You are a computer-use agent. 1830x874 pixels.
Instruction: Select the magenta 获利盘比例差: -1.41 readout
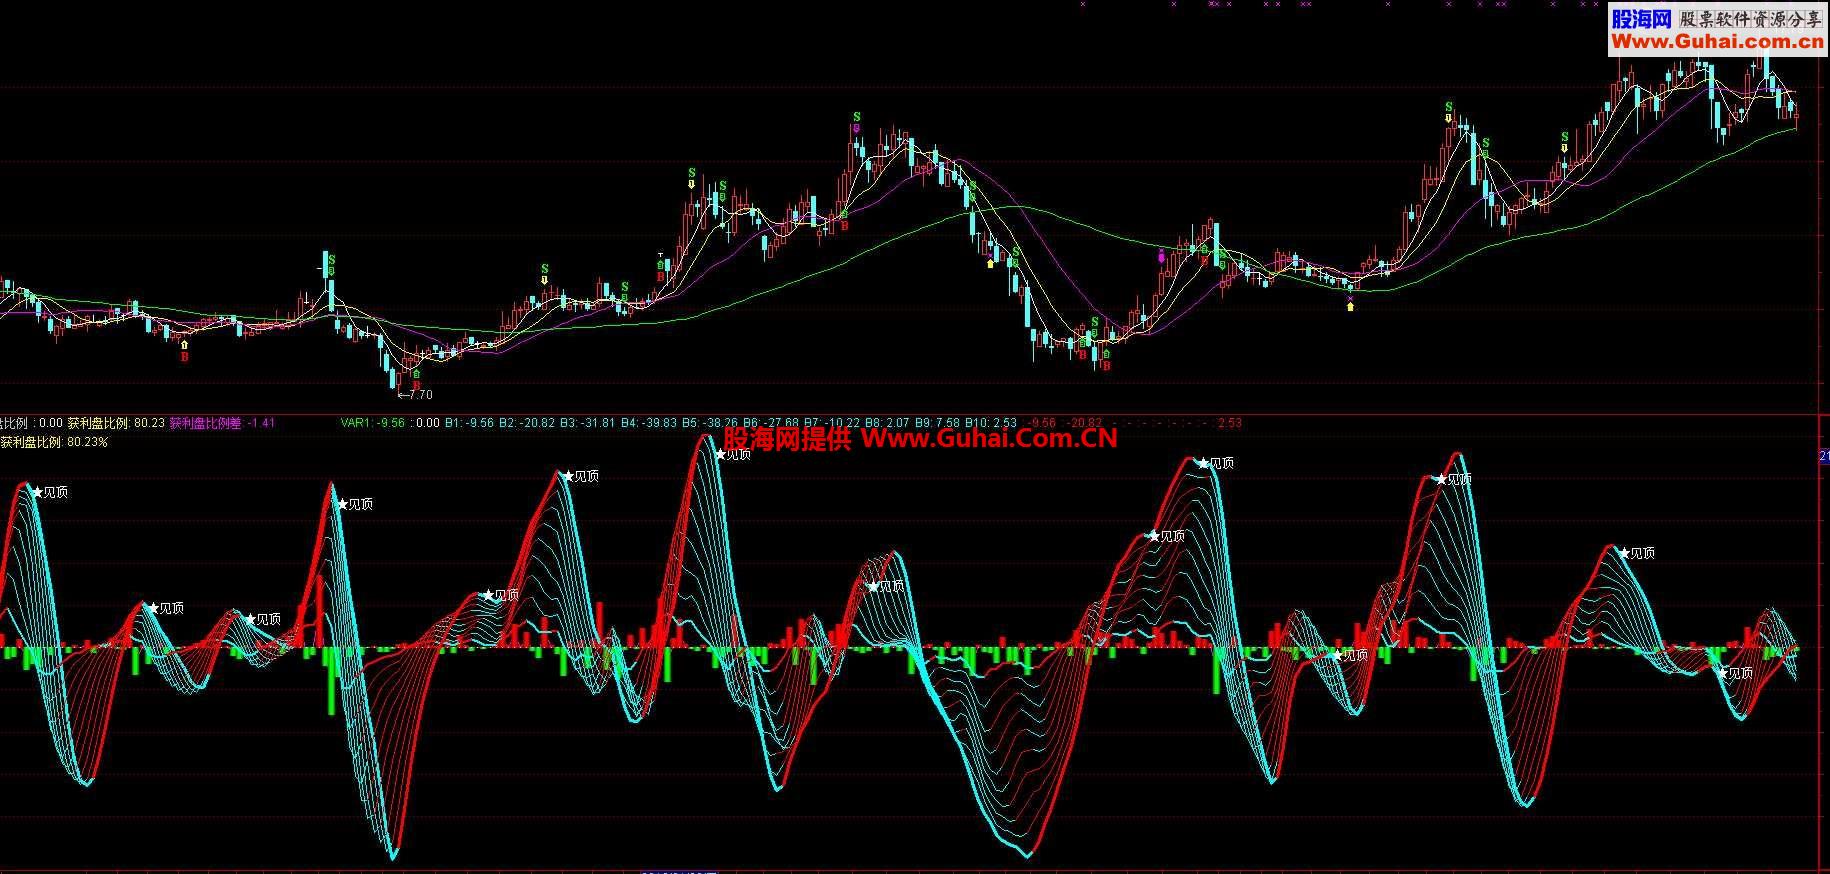pyautogui.click(x=222, y=423)
